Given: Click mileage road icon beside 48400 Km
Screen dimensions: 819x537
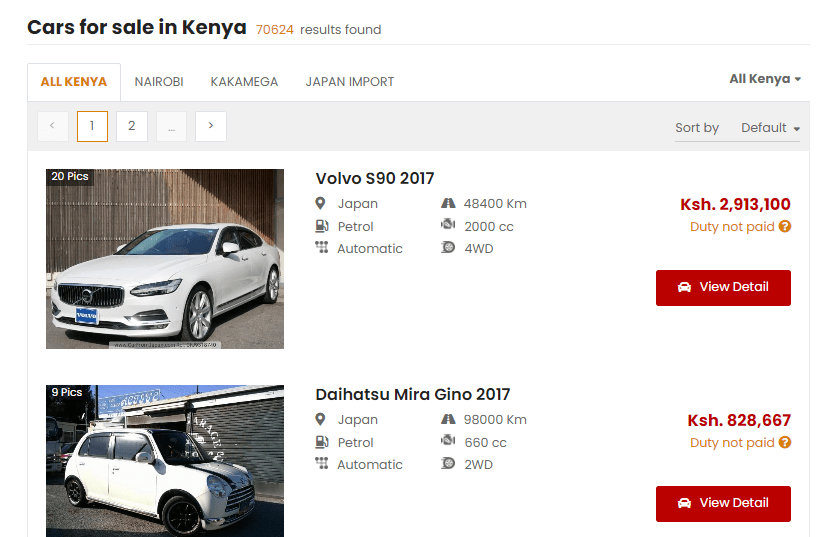Looking at the screenshot, I should pos(448,203).
